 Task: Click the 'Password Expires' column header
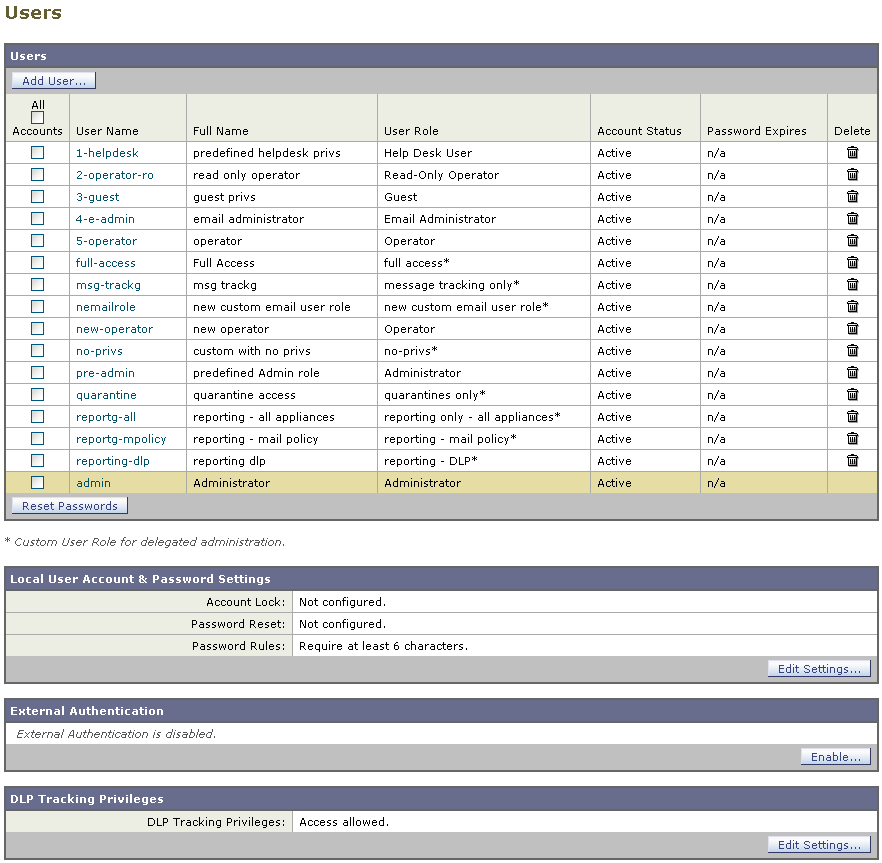[x=757, y=131]
